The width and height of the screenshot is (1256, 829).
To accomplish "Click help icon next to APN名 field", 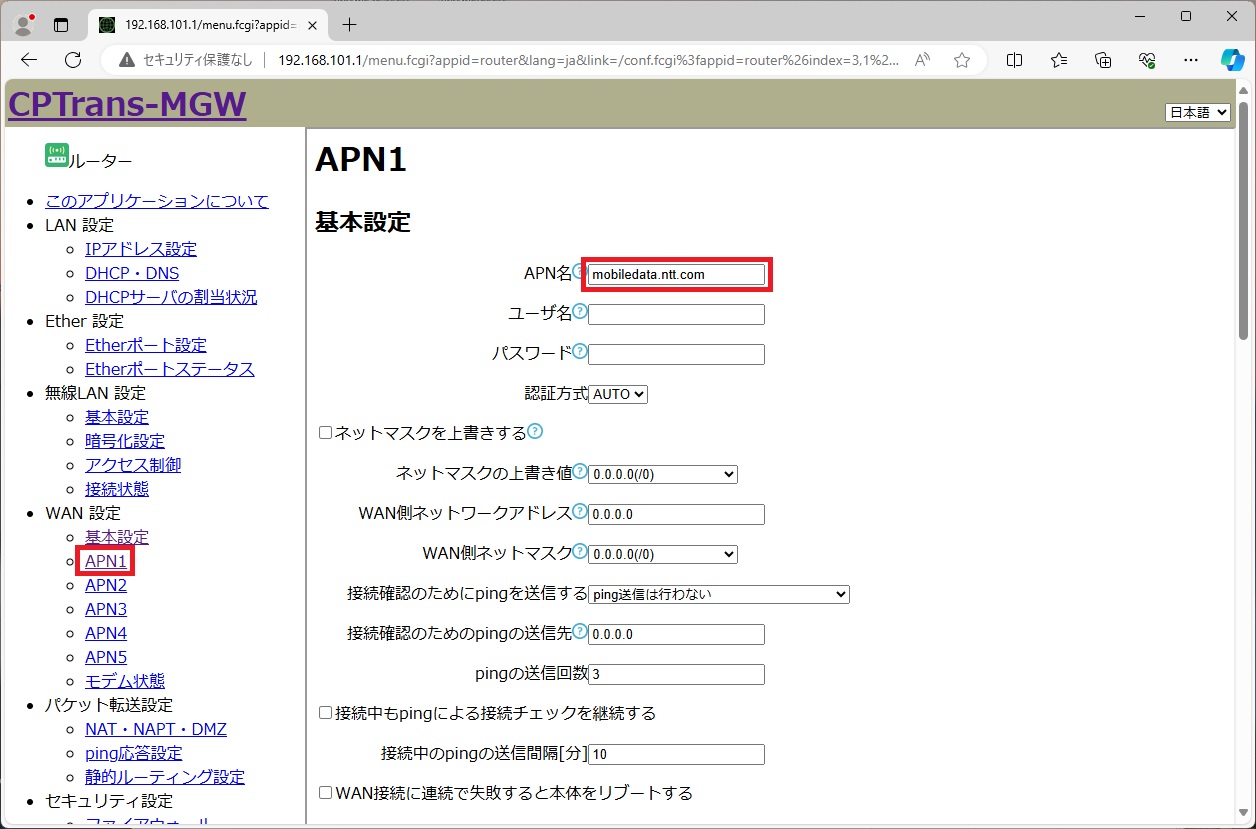I will click(579, 271).
